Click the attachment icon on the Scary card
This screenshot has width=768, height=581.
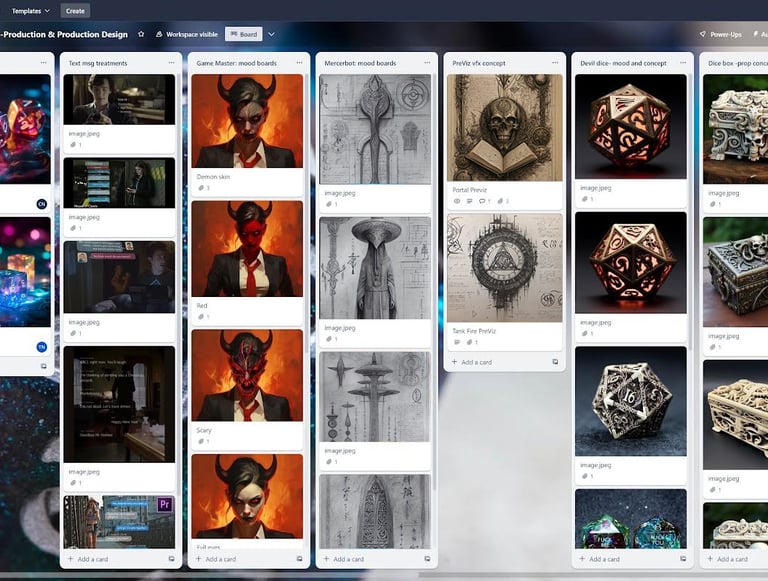click(x=203, y=441)
